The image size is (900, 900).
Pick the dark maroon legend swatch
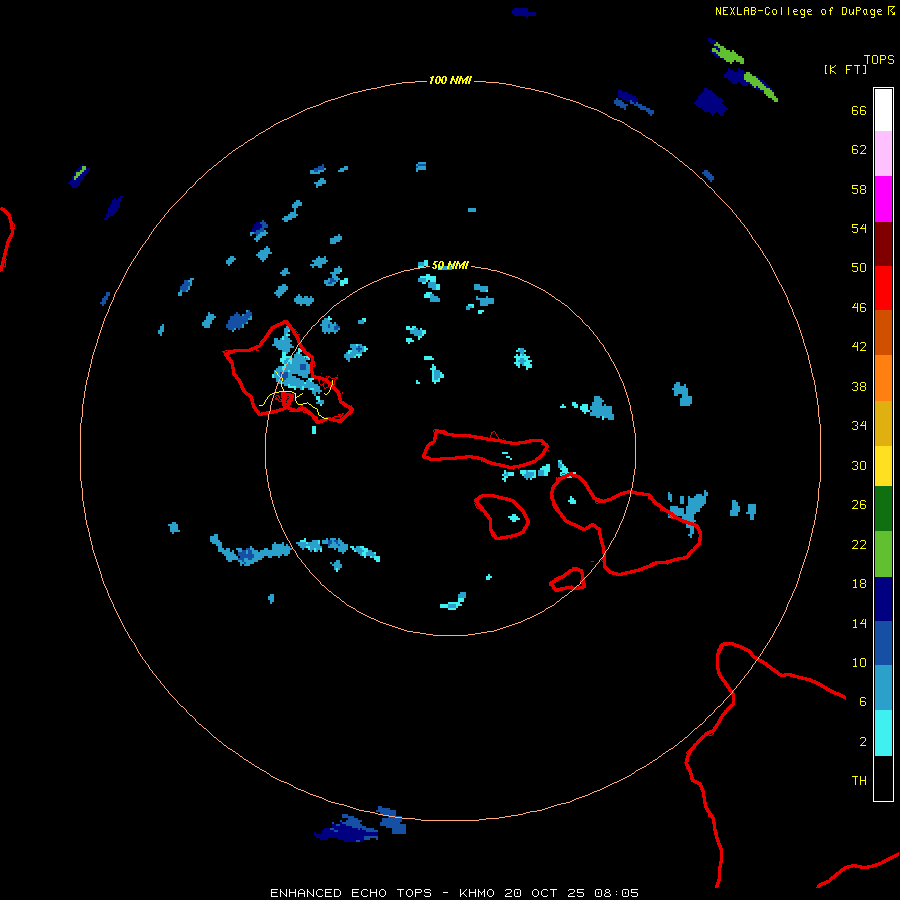tap(883, 244)
